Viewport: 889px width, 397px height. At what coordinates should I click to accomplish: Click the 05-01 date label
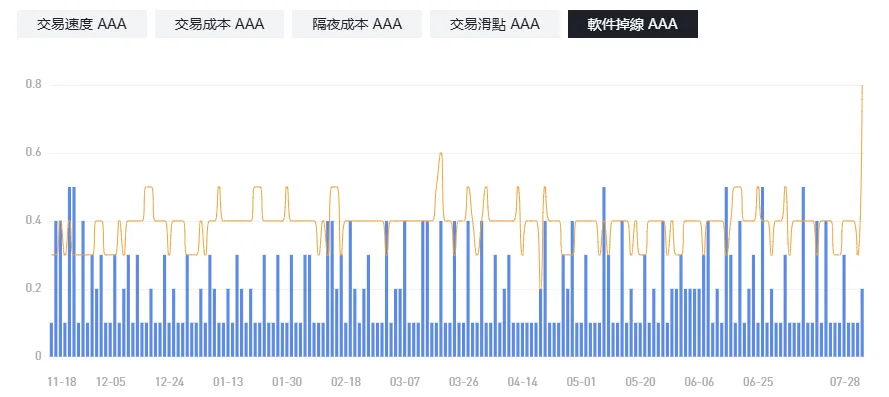(x=582, y=381)
